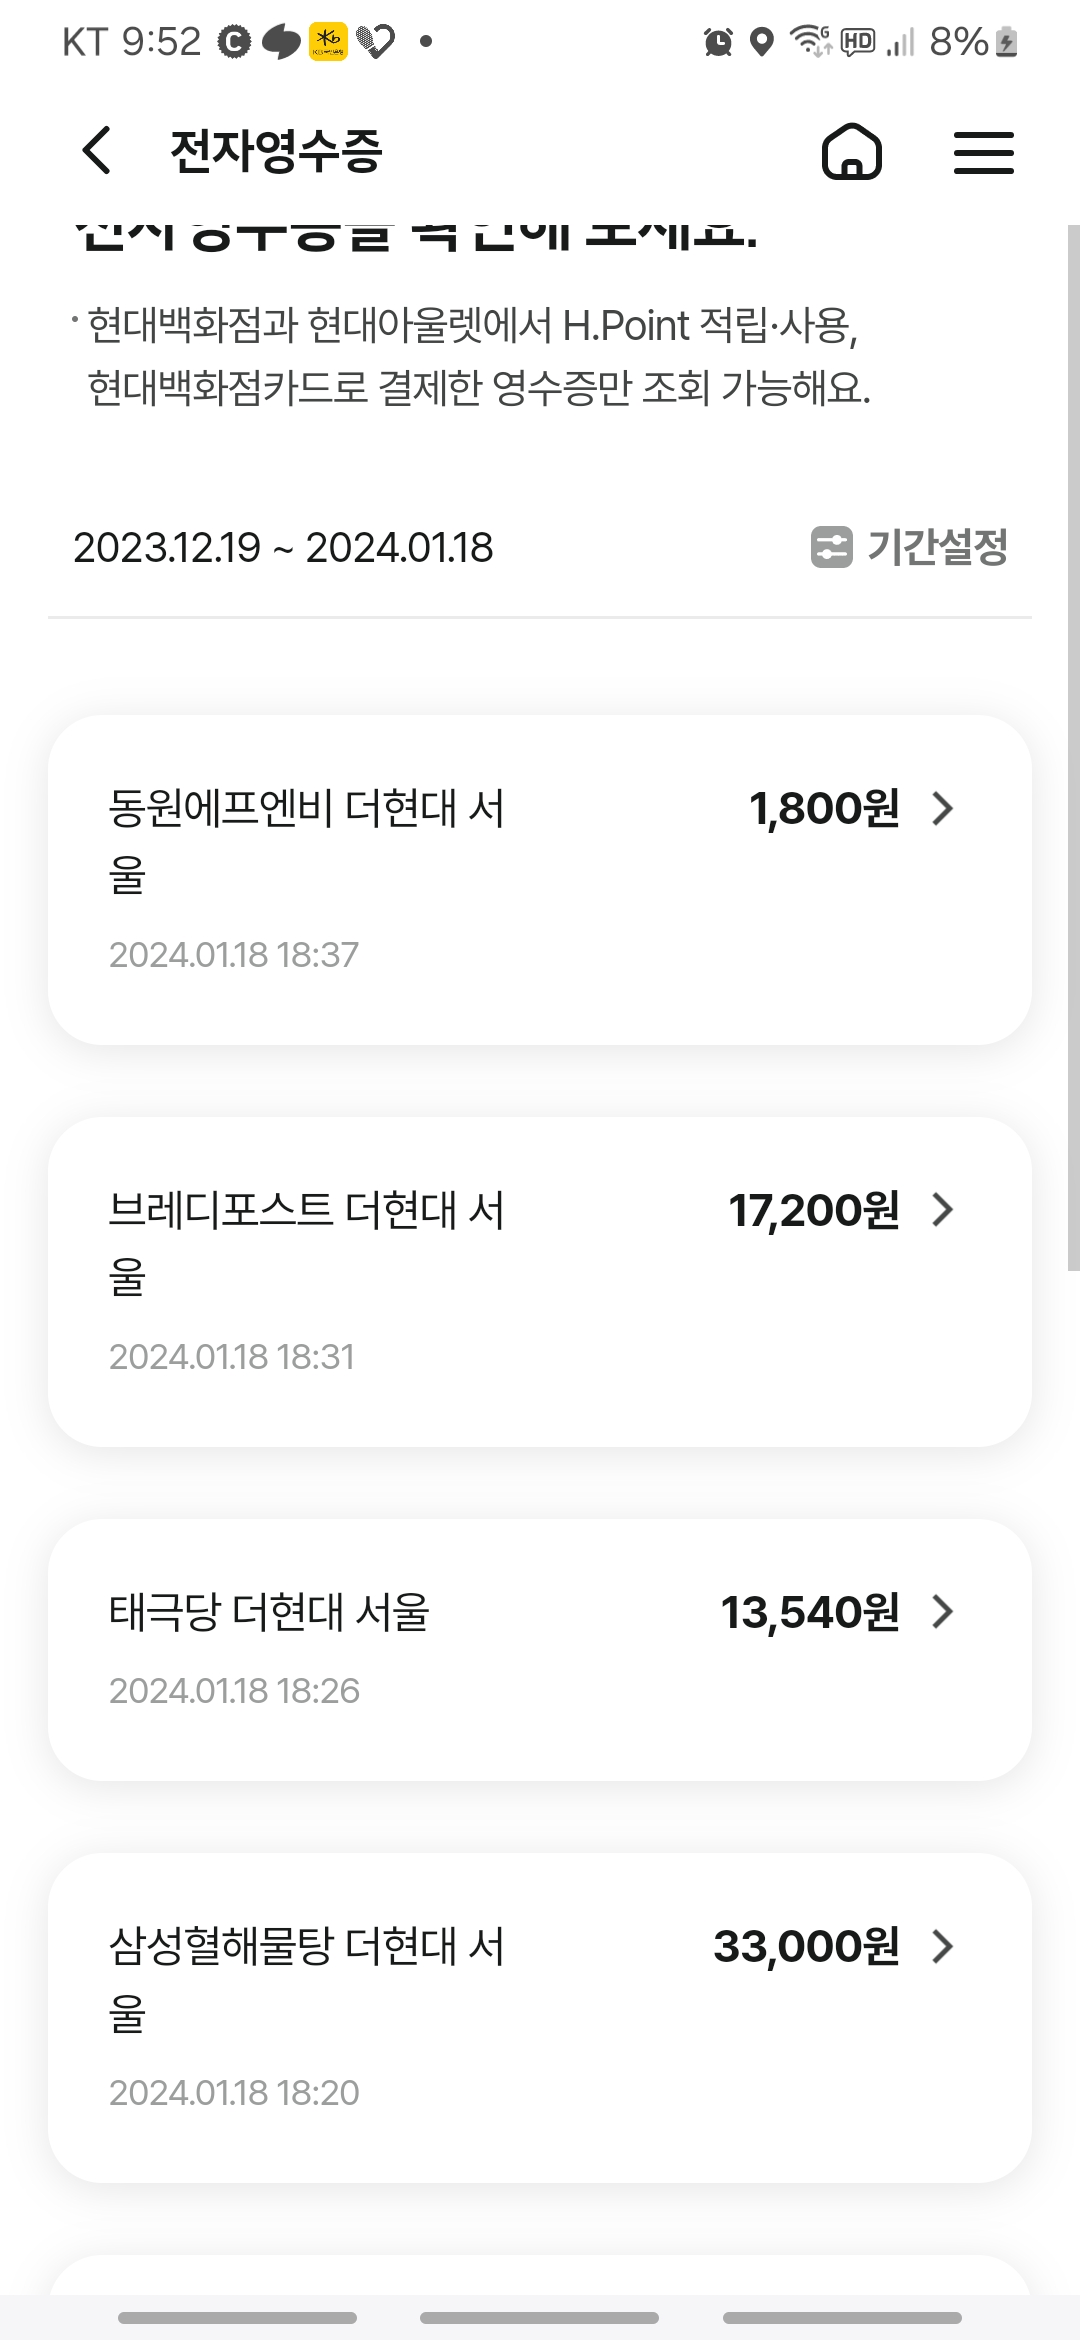1080x2340 pixels.
Task: Go to home via house icon
Action: 851,152
